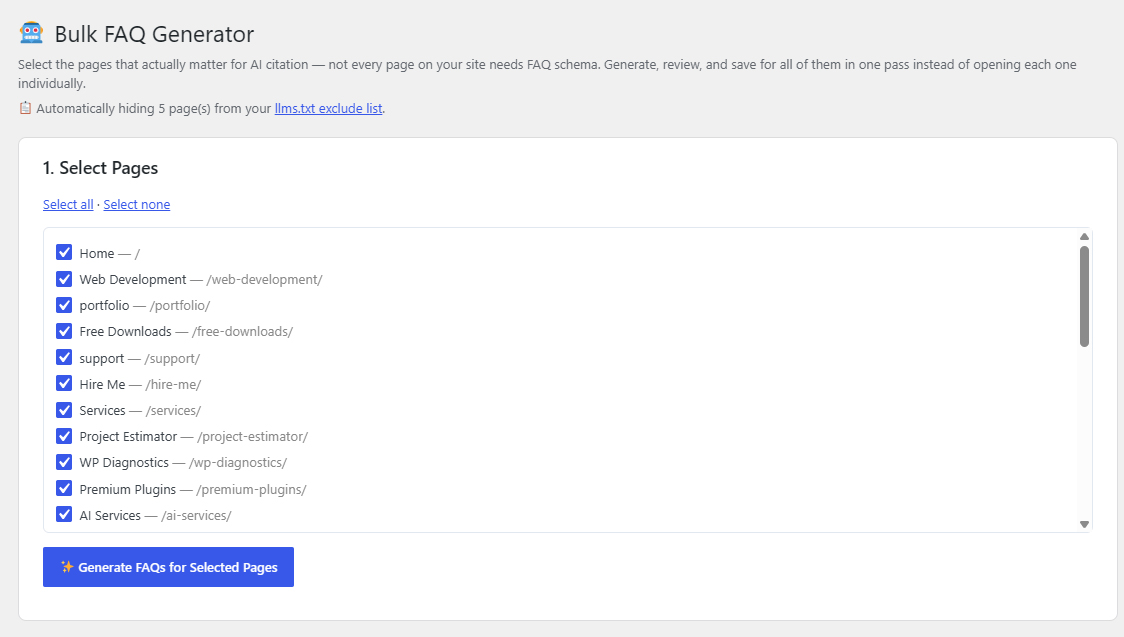
Task: Click the 'Bulk FAQ Generator' title text
Action: 154,34
